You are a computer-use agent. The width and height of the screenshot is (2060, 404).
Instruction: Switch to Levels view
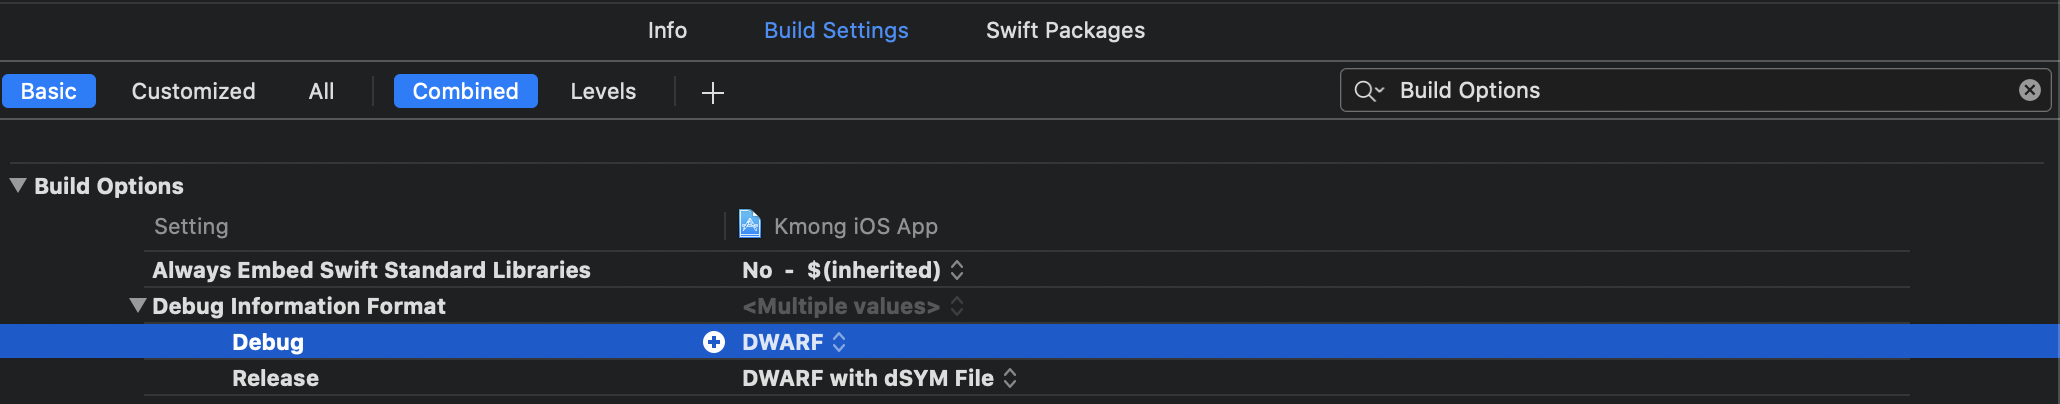coord(603,91)
